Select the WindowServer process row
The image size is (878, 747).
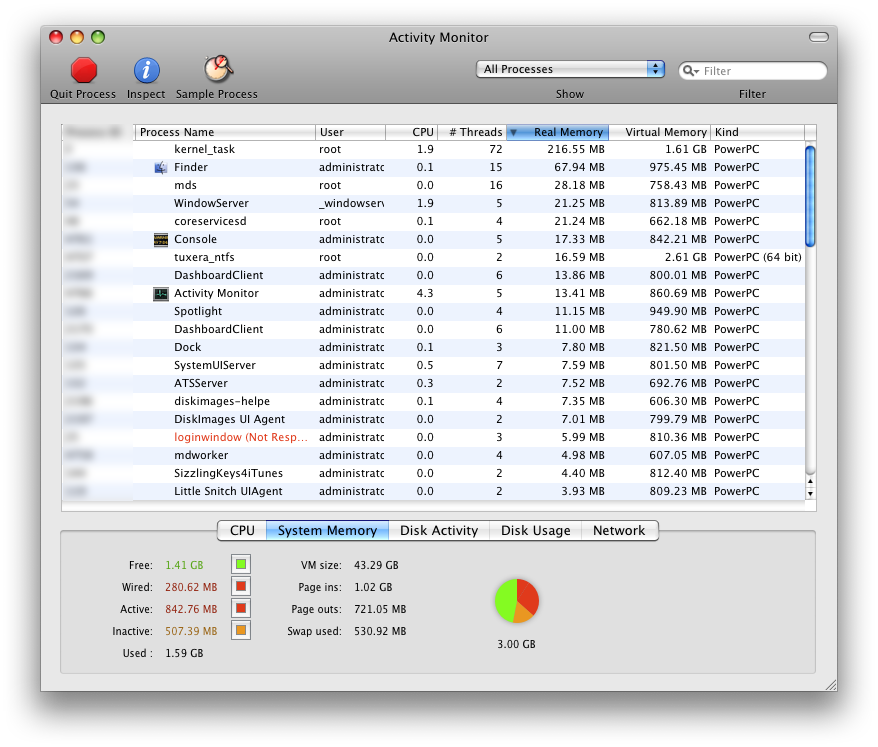coord(434,203)
